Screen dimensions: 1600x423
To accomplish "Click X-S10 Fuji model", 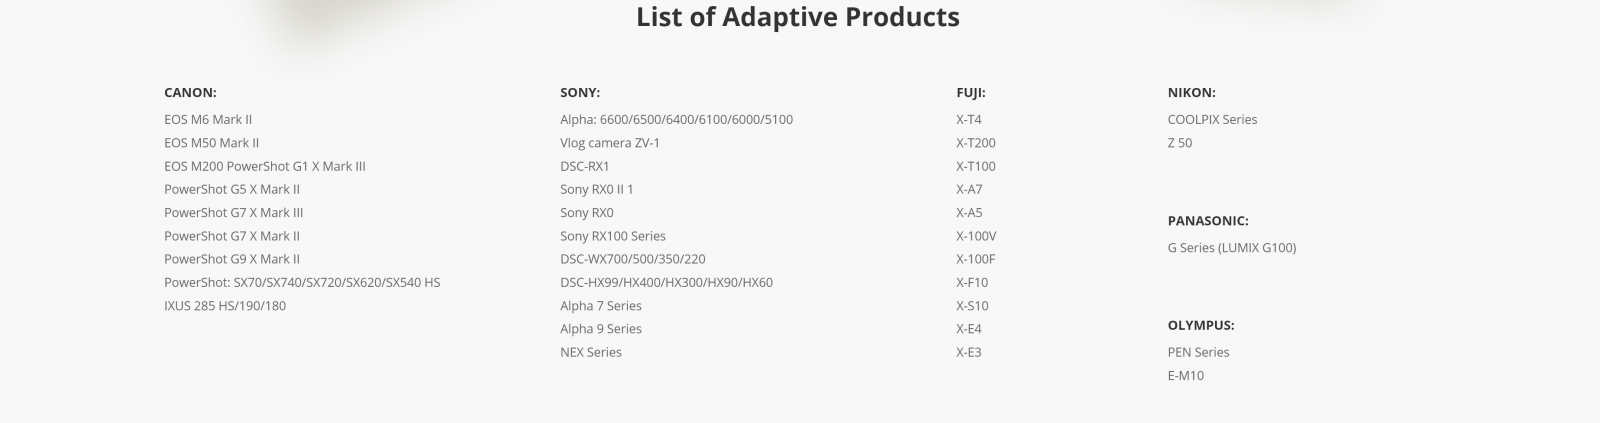I will tap(972, 306).
